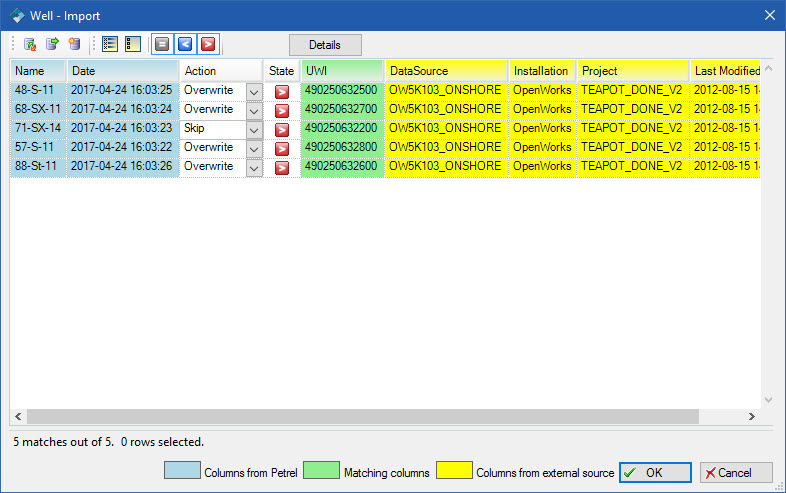Toggle the red right-arrow filter button
The width and height of the screenshot is (786, 493).
click(208, 44)
